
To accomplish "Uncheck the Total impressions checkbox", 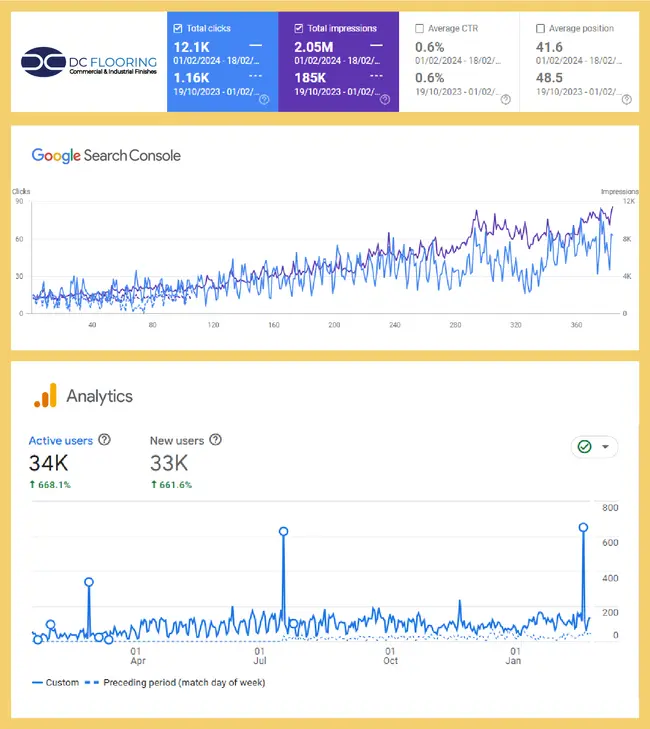I will (x=298, y=28).
